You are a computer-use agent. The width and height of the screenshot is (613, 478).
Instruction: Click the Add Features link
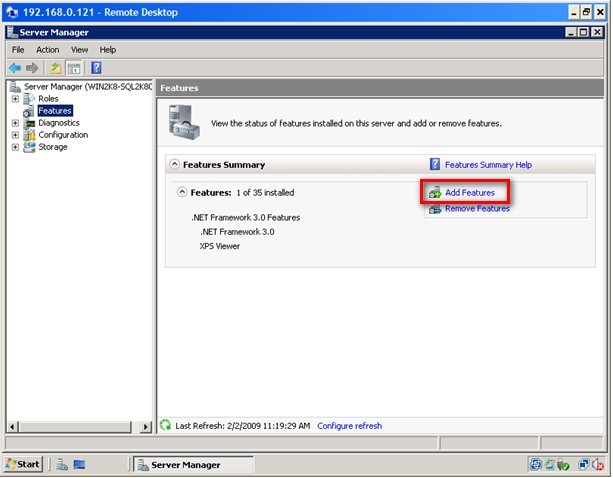coord(470,193)
